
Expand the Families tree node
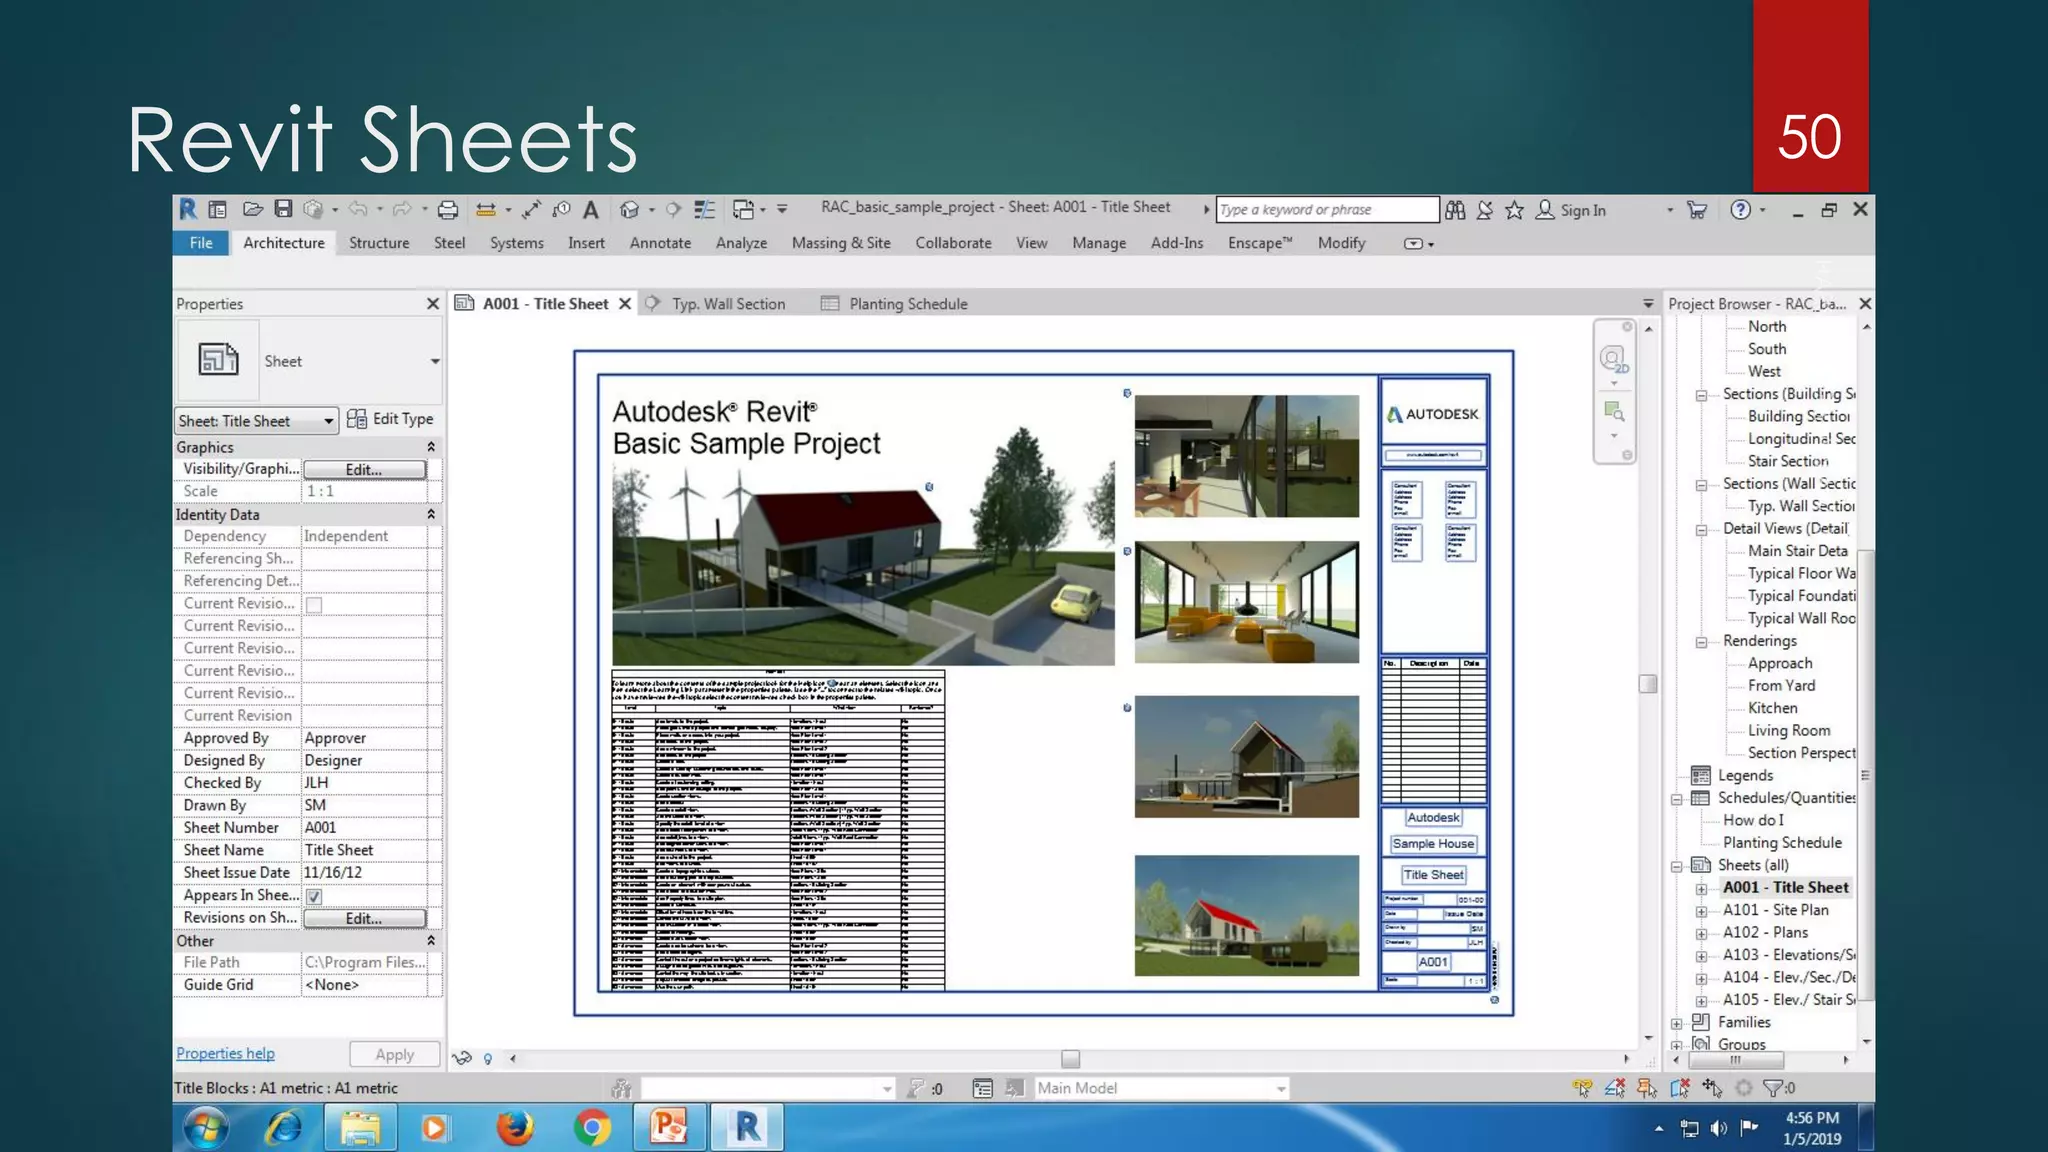coord(1677,1023)
